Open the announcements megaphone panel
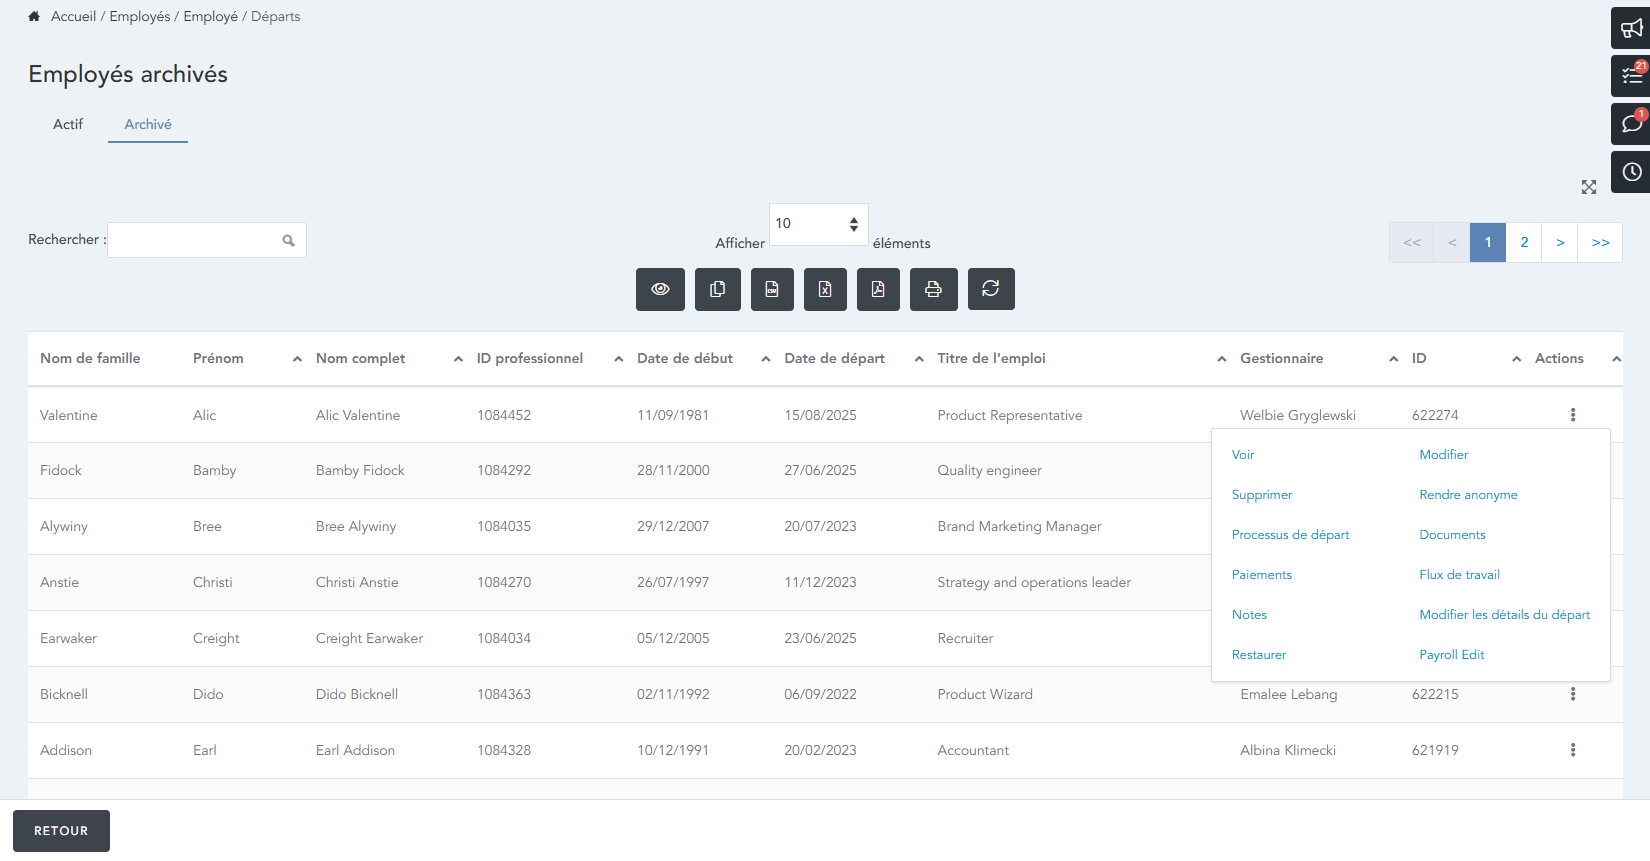The height and width of the screenshot is (861, 1650). pos(1631,28)
